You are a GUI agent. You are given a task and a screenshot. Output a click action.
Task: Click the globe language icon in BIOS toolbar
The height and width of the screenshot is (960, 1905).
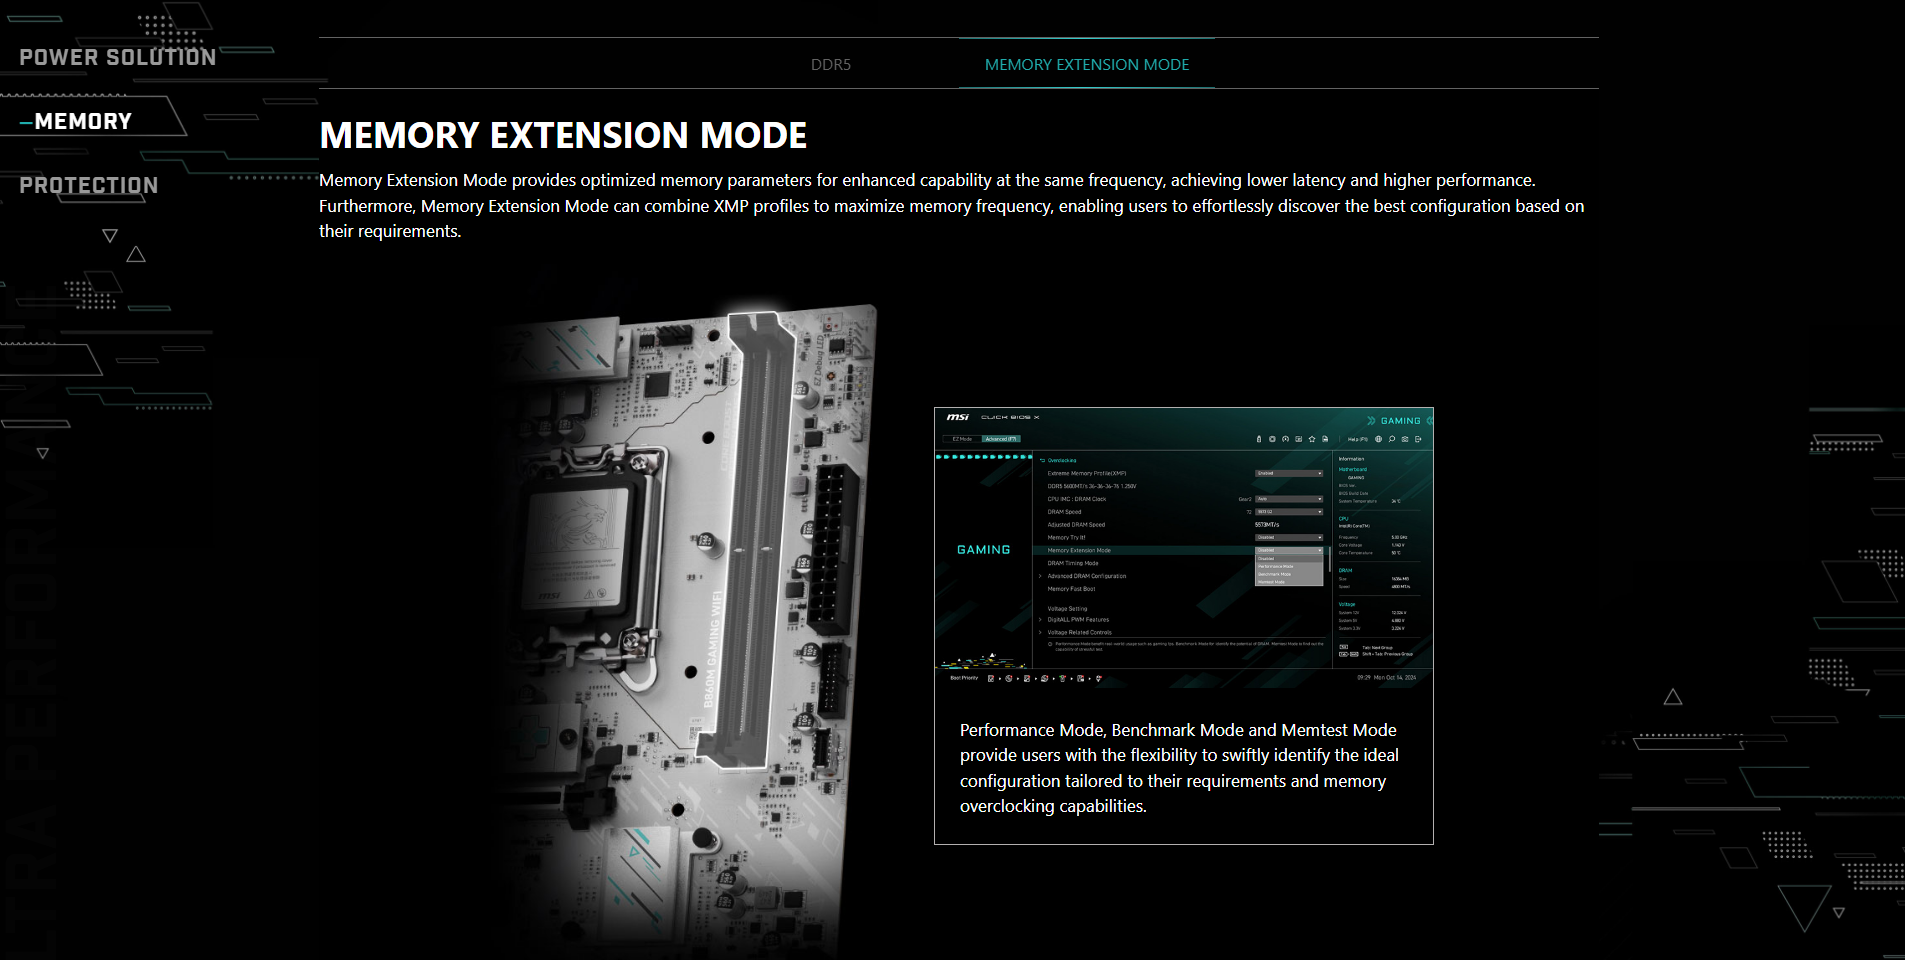tap(1378, 439)
